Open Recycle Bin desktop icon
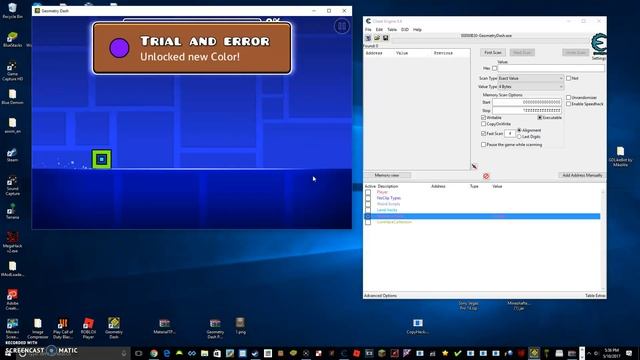The image size is (640, 360). [x=12, y=11]
